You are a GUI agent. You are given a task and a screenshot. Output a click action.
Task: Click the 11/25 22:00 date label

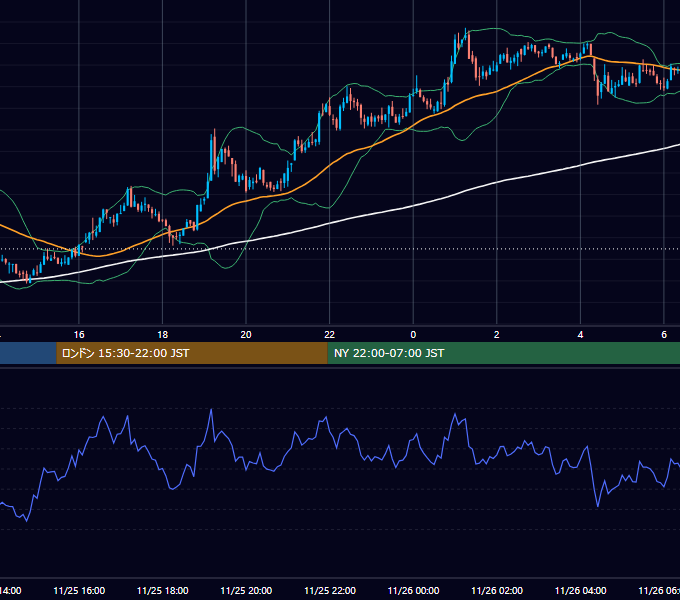(x=330, y=590)
